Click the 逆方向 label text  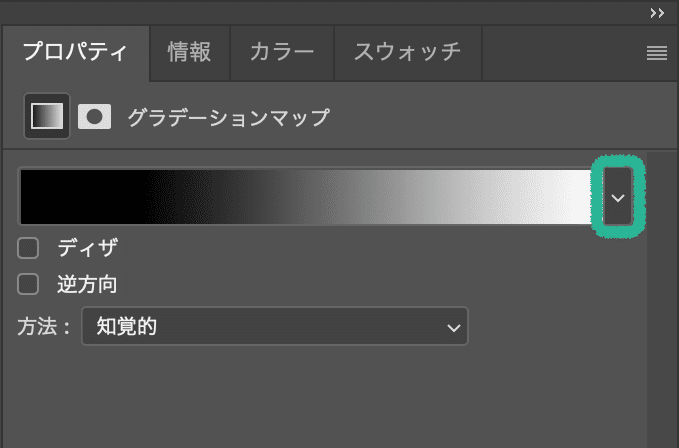pyautogui.click(x=87, y=284)
